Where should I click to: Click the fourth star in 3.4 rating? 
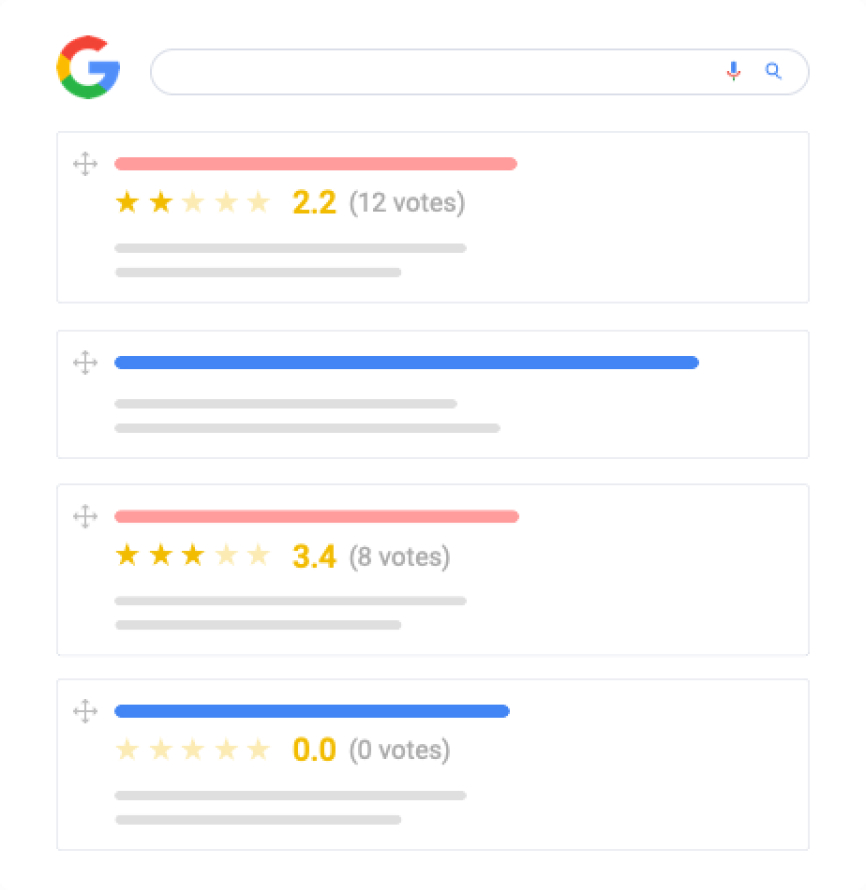pos(226,555)
